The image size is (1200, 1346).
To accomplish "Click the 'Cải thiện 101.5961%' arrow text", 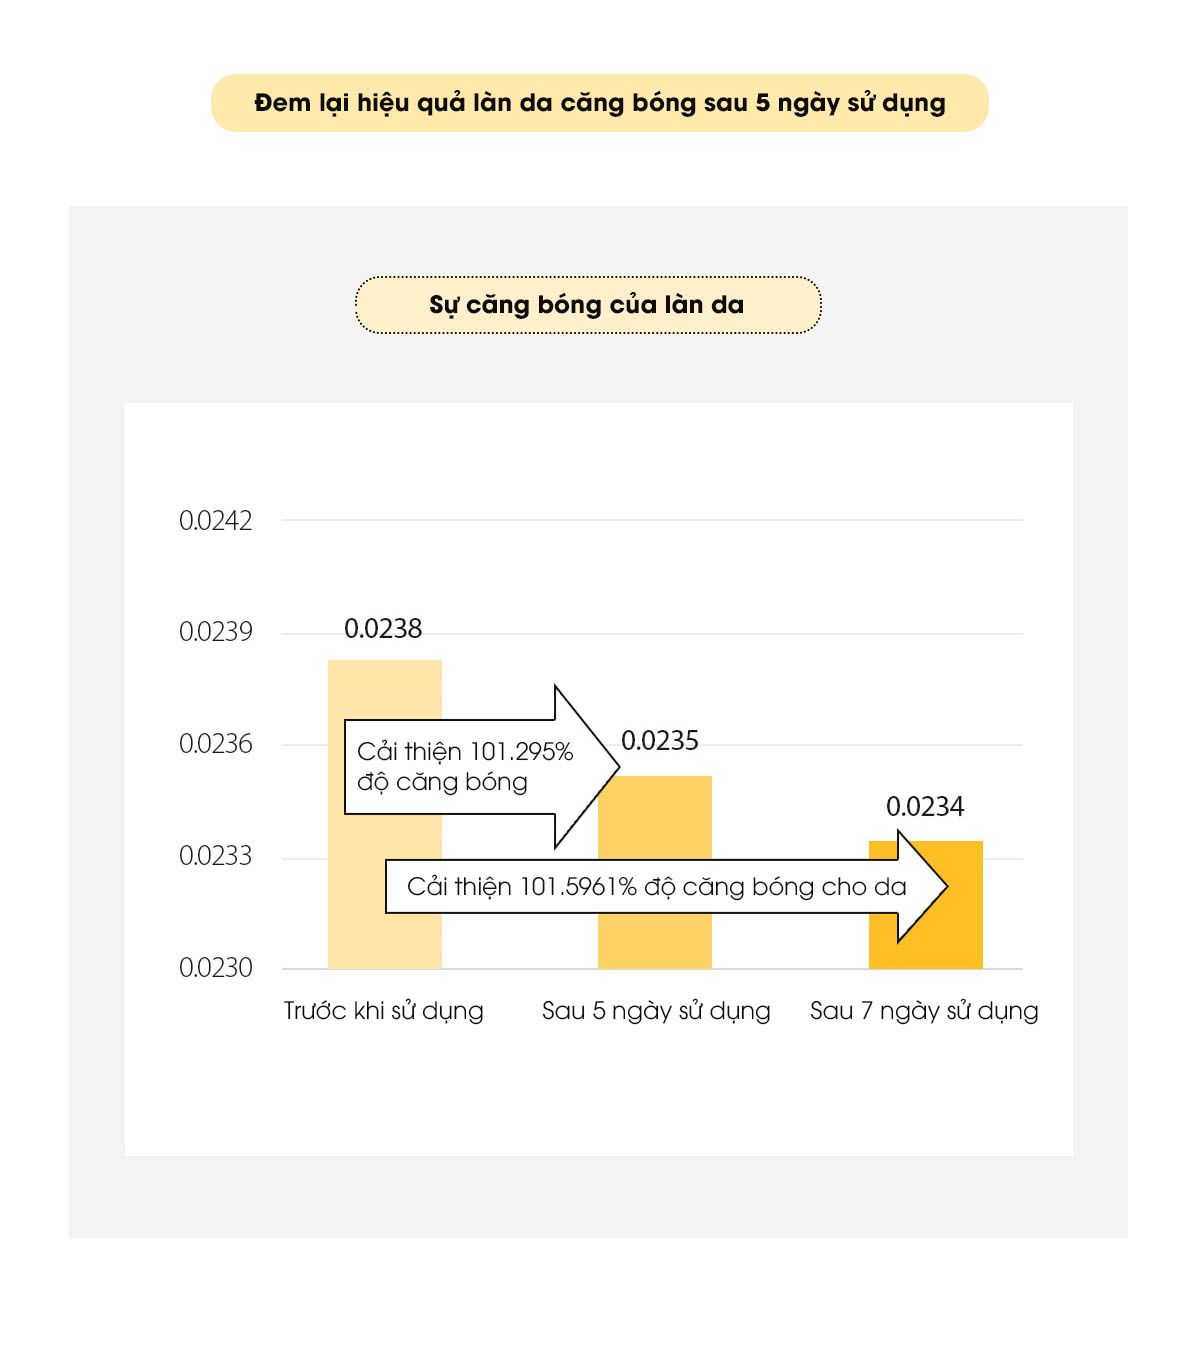I will [656, 887].
